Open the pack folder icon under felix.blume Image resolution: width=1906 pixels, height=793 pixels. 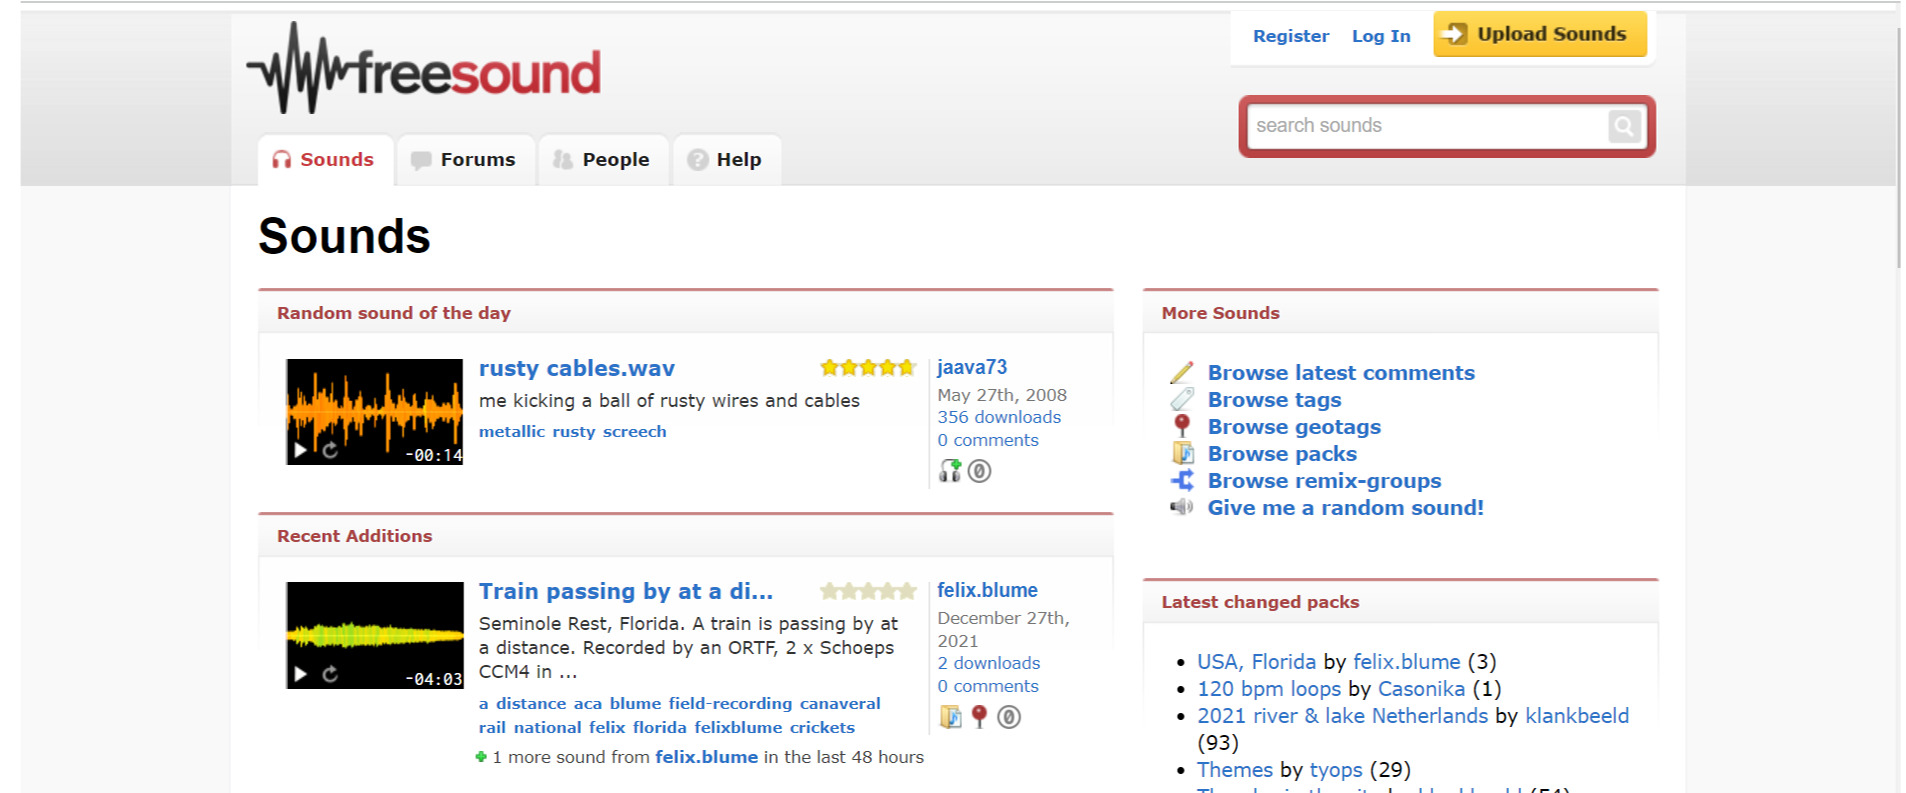(950, 717)
